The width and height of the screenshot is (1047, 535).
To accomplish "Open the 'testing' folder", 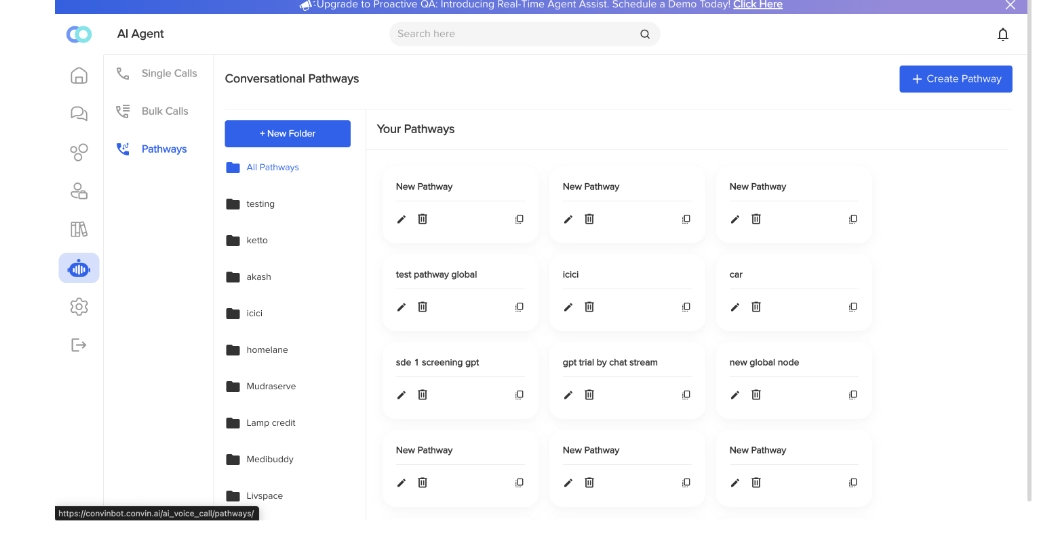I will point(250,204).
